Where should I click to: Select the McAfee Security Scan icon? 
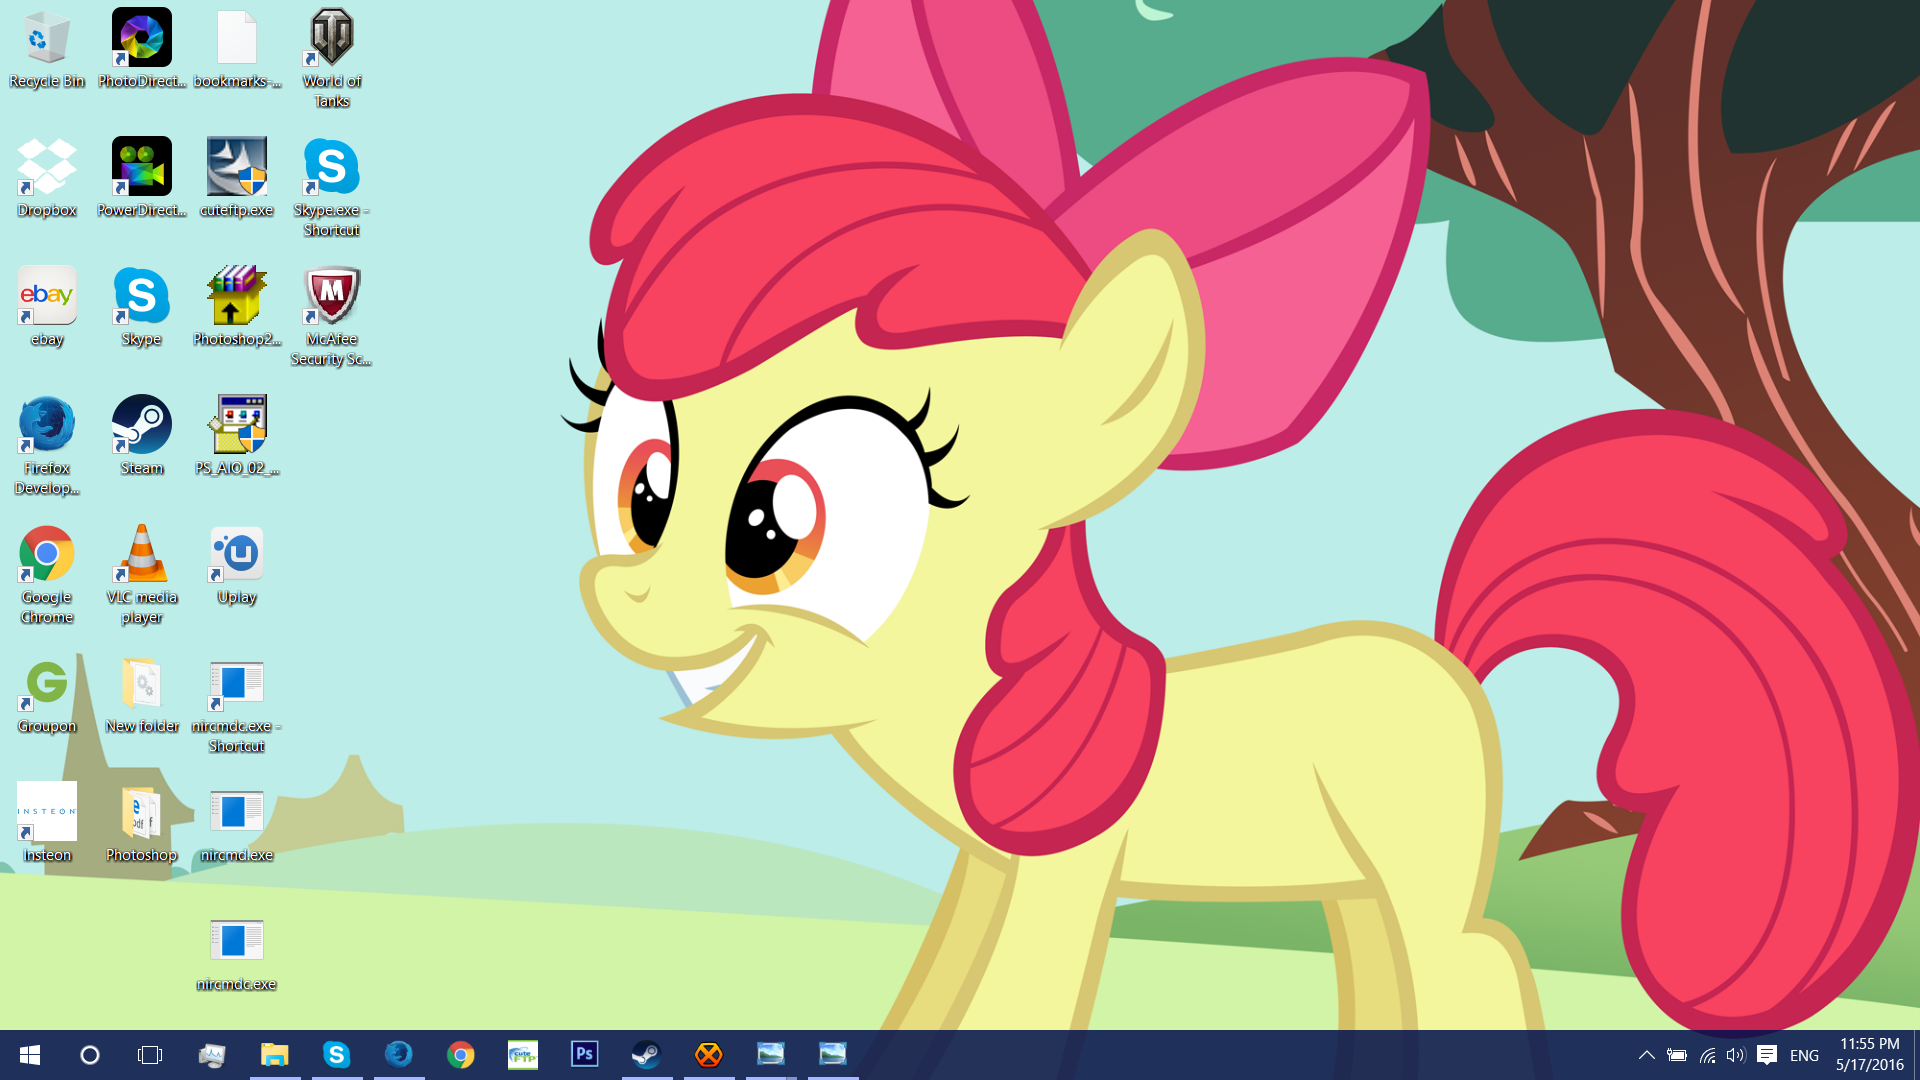click(331, 296)
